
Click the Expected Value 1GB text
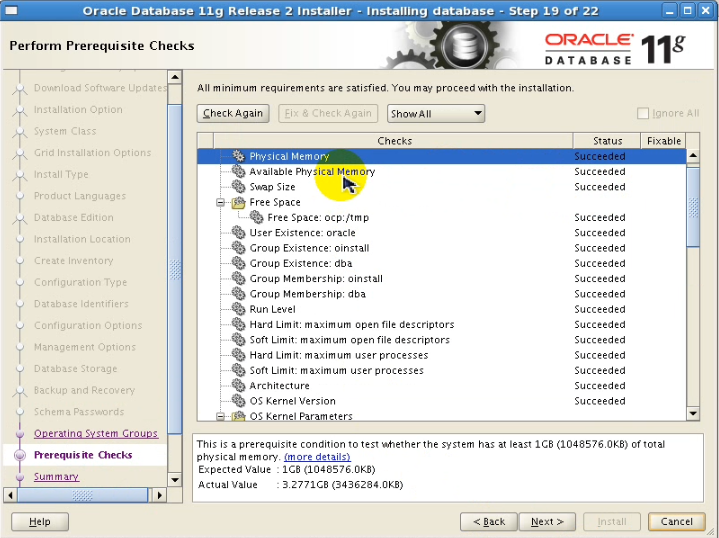[329, 470]
